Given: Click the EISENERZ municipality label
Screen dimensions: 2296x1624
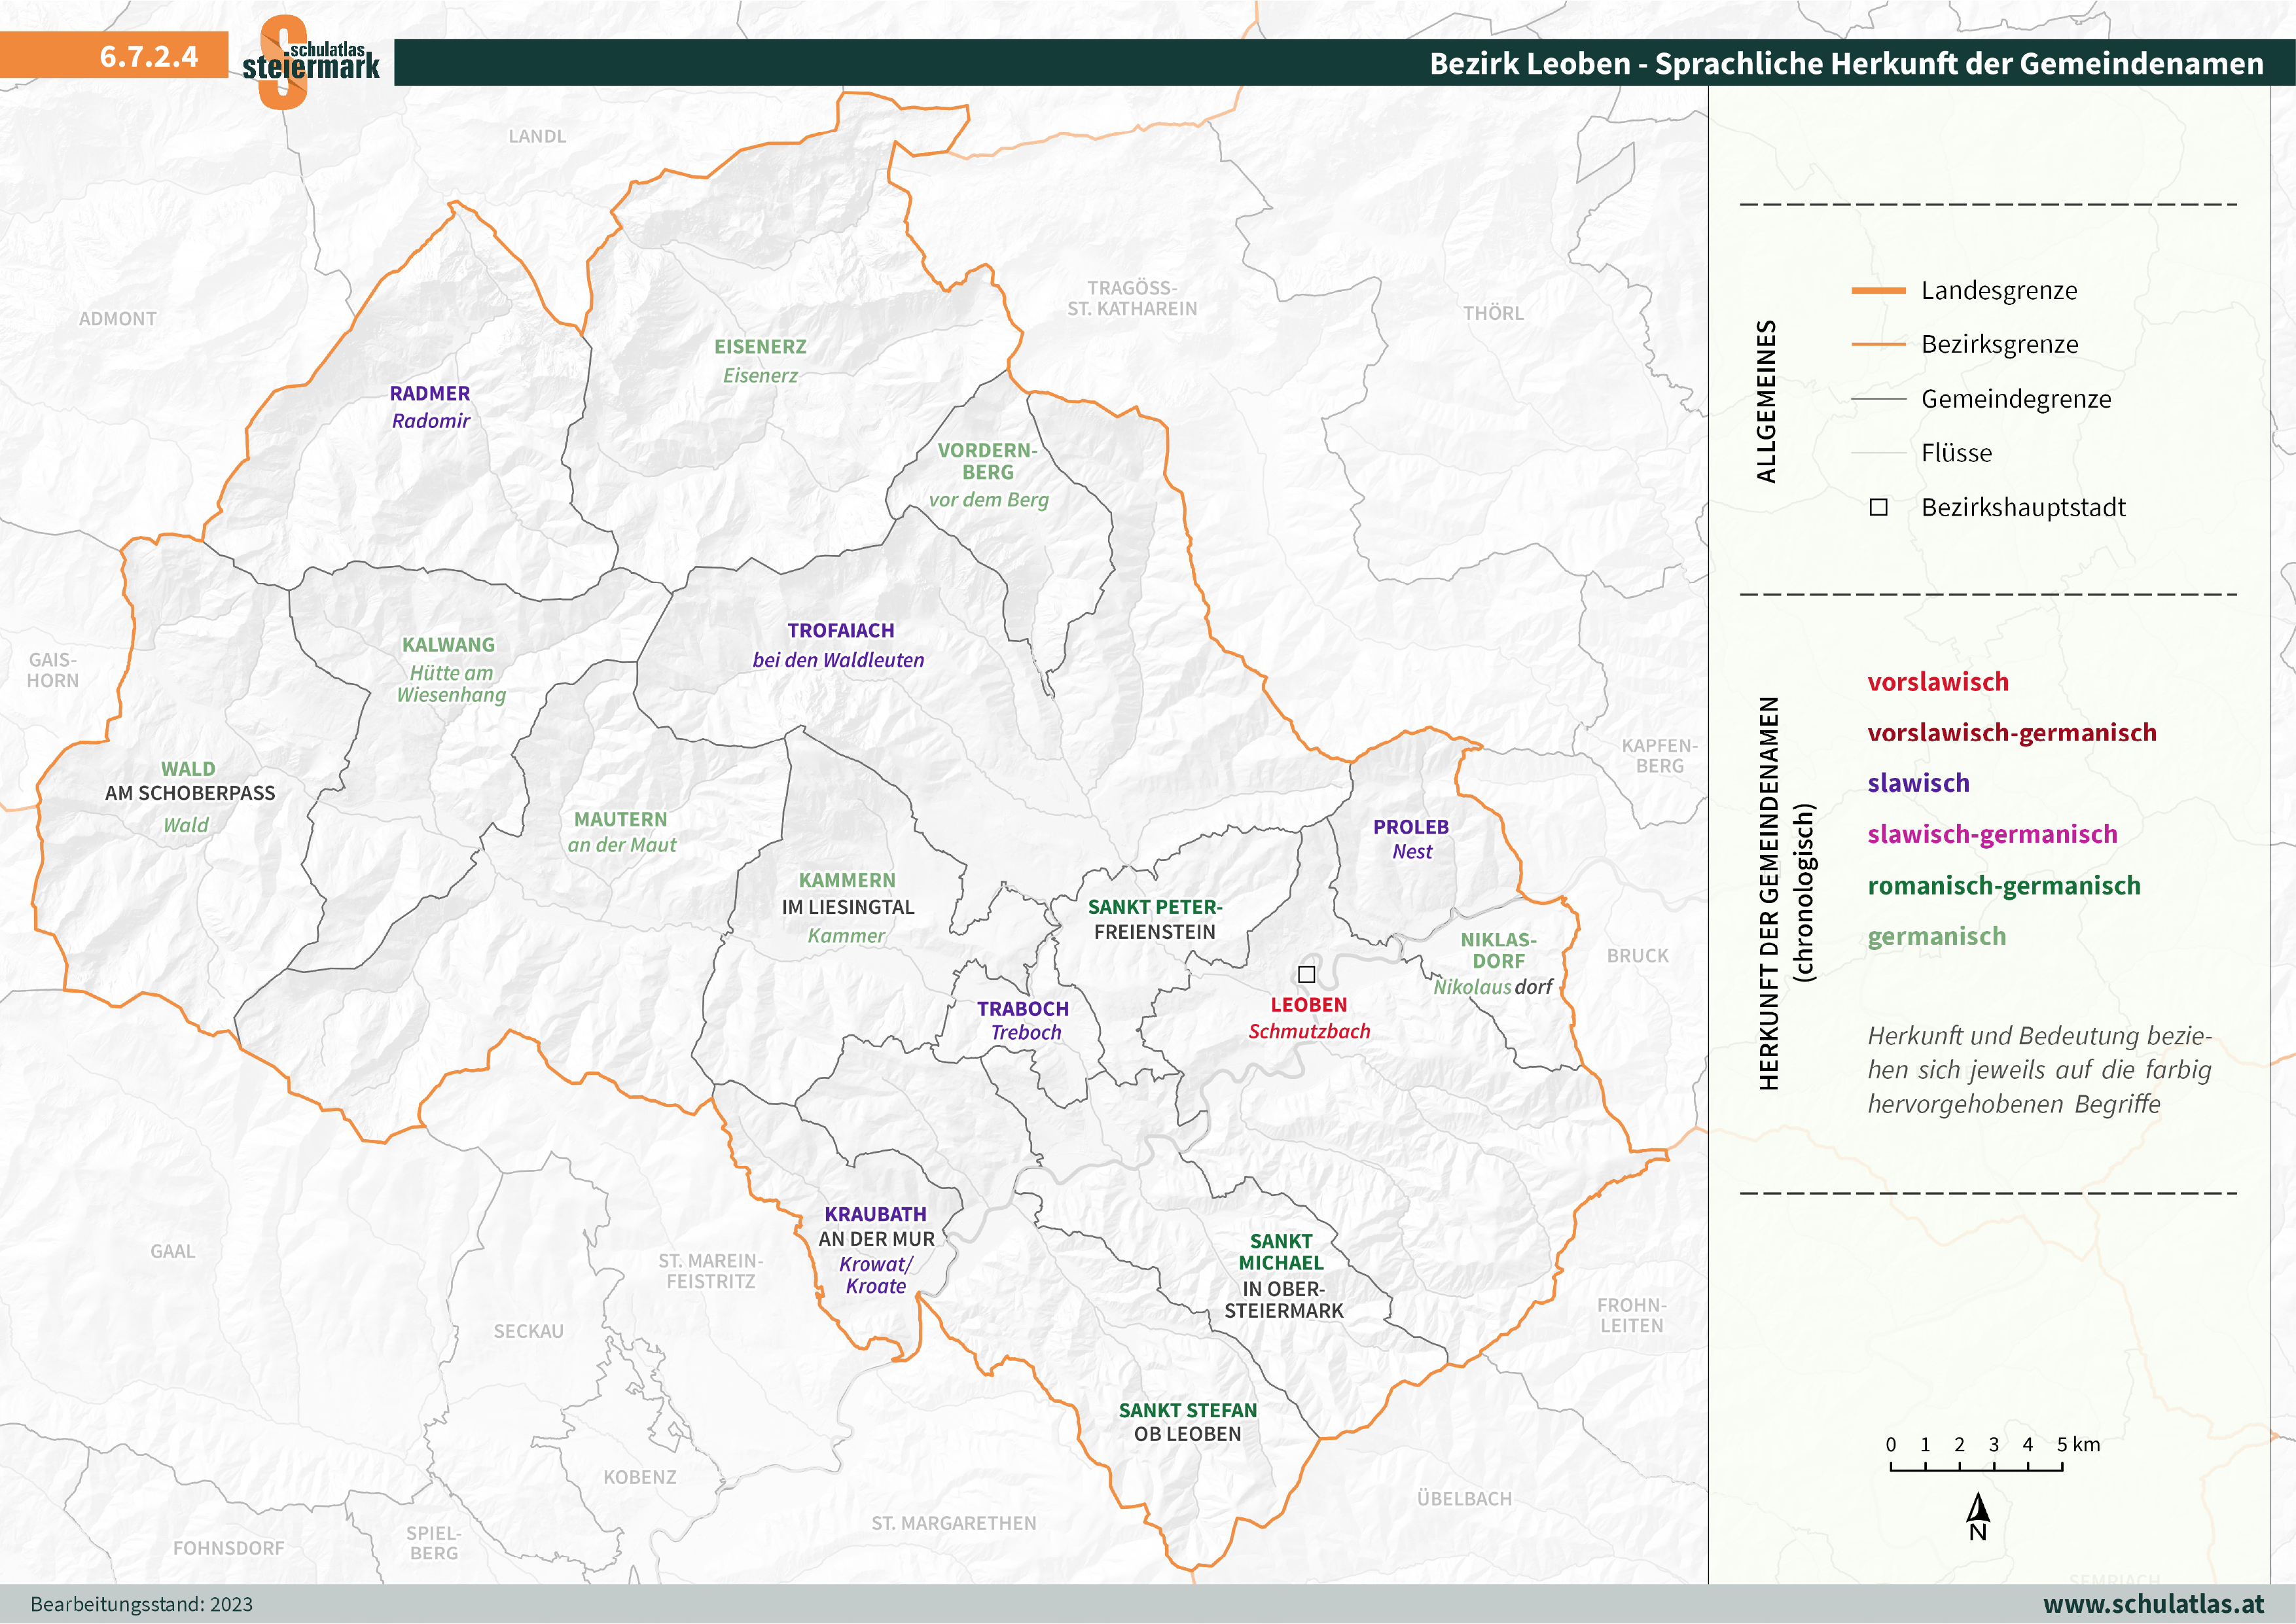Looking at the screenshot, I should [760, 347].
